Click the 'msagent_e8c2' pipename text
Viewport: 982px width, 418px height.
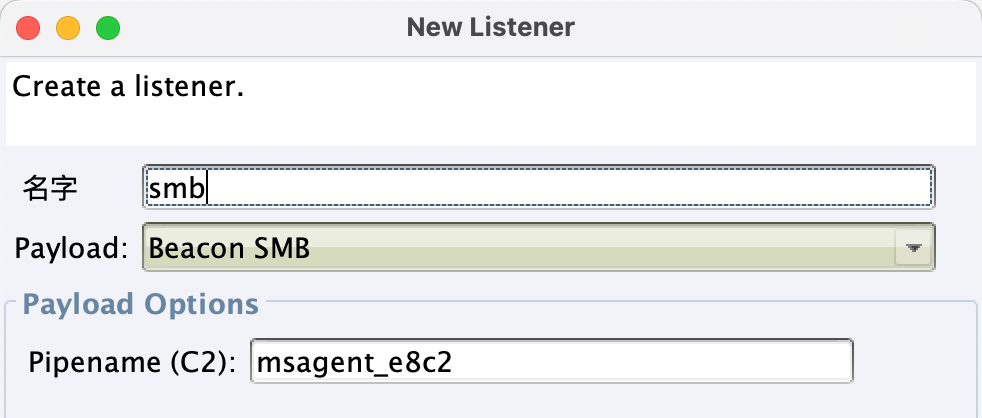click(354, 362)
